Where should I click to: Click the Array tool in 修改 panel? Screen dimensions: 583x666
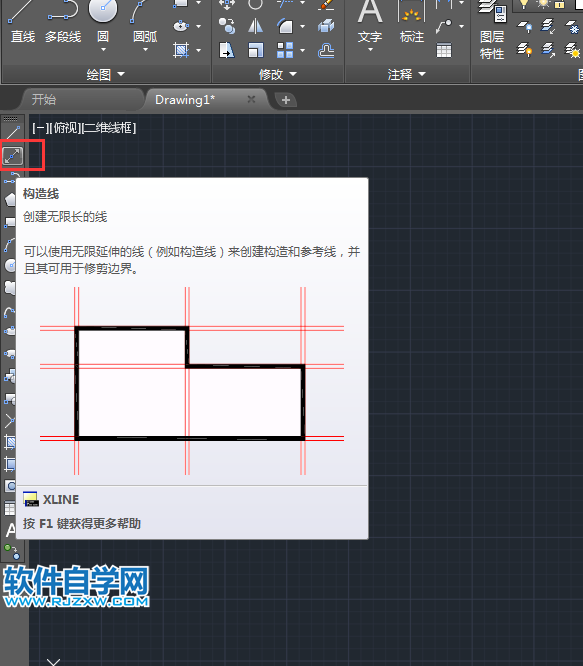coord(285,50)
